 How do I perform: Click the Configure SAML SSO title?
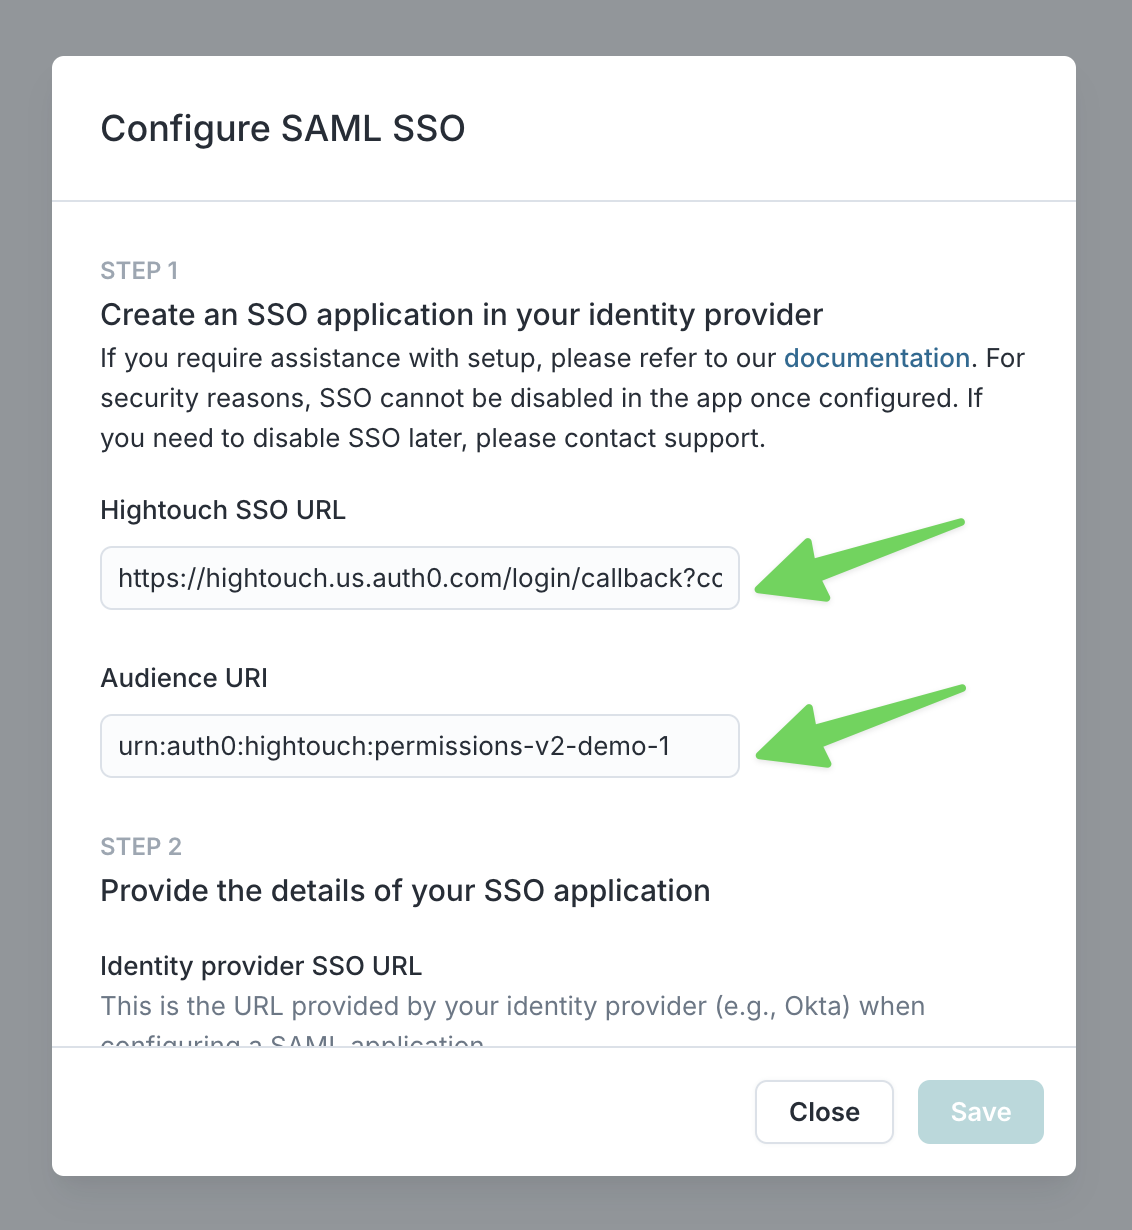click(283, 129)
